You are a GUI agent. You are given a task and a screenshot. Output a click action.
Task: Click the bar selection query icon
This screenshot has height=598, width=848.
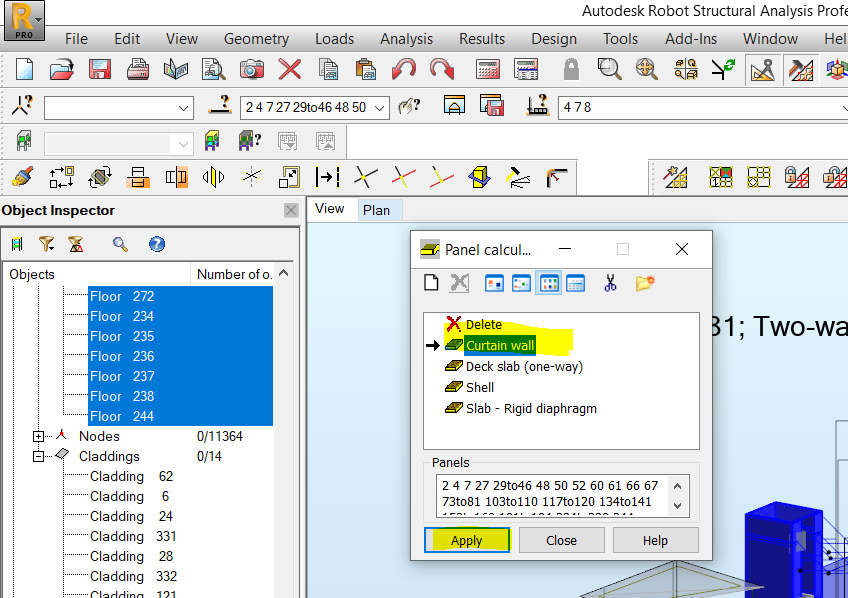point(221,105)
